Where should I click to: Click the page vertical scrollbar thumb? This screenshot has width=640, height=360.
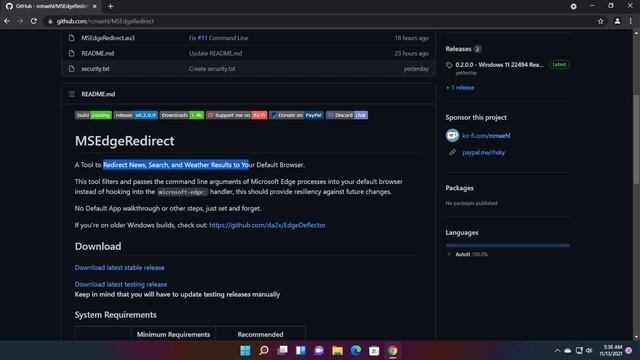tap(636, 140)
